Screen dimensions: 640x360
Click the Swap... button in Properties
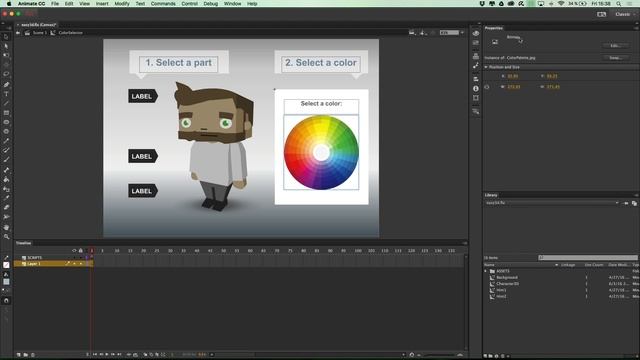(x=616, y=58)
